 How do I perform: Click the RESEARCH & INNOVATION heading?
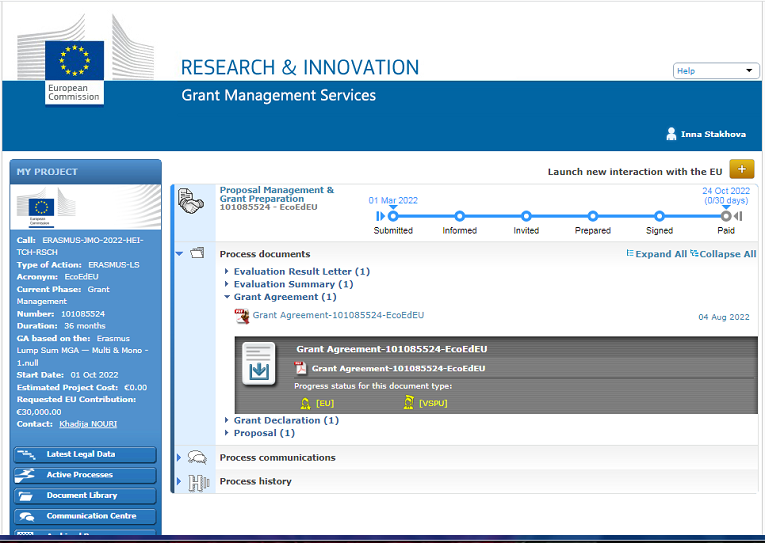click(x=300, y=67)
